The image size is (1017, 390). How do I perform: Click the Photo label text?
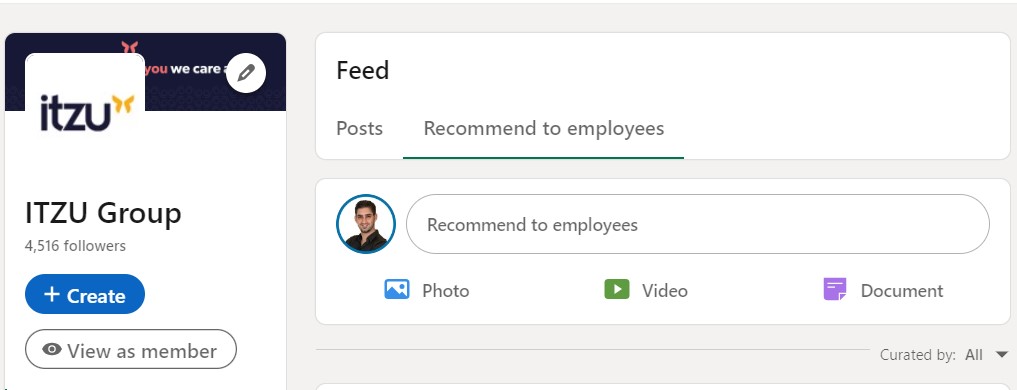pos(446,291)
